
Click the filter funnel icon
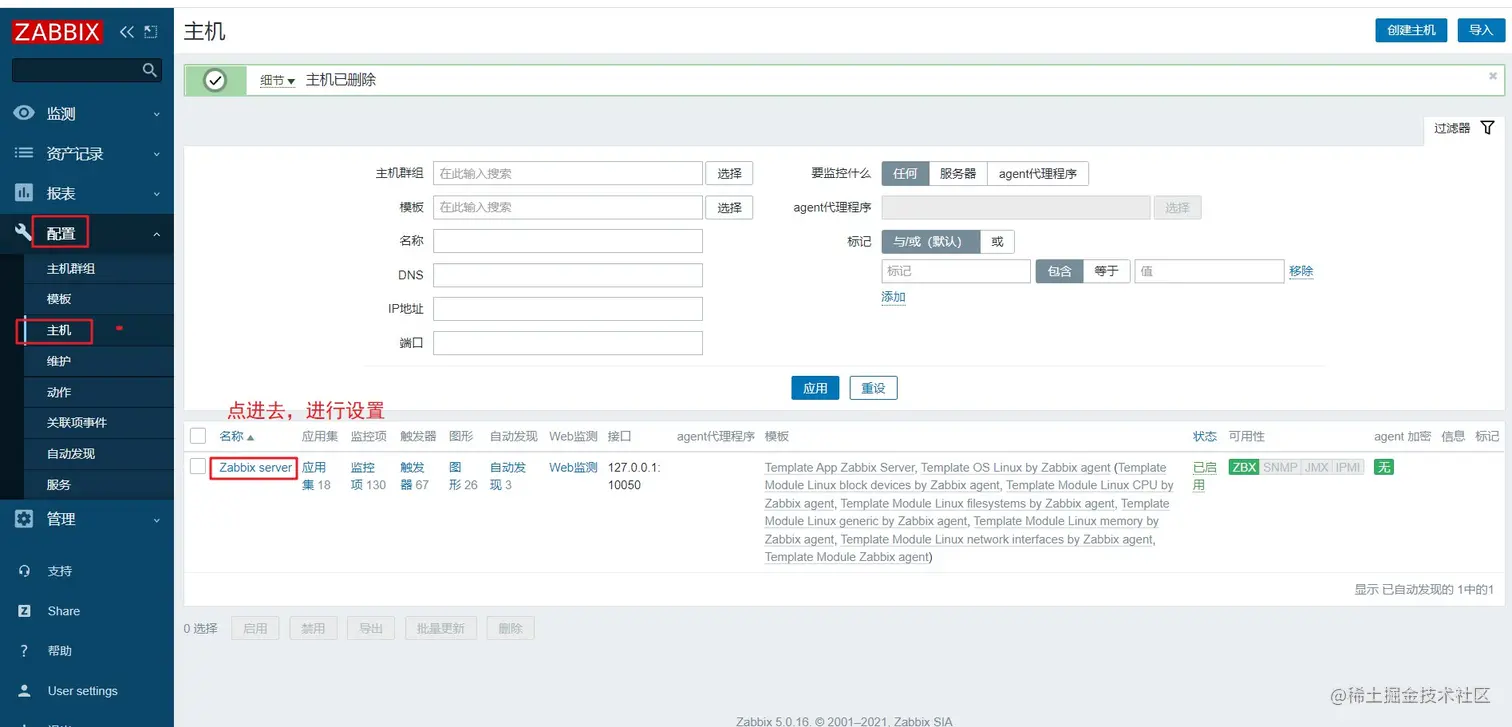pyautogui.click(x=1487, y=128)
